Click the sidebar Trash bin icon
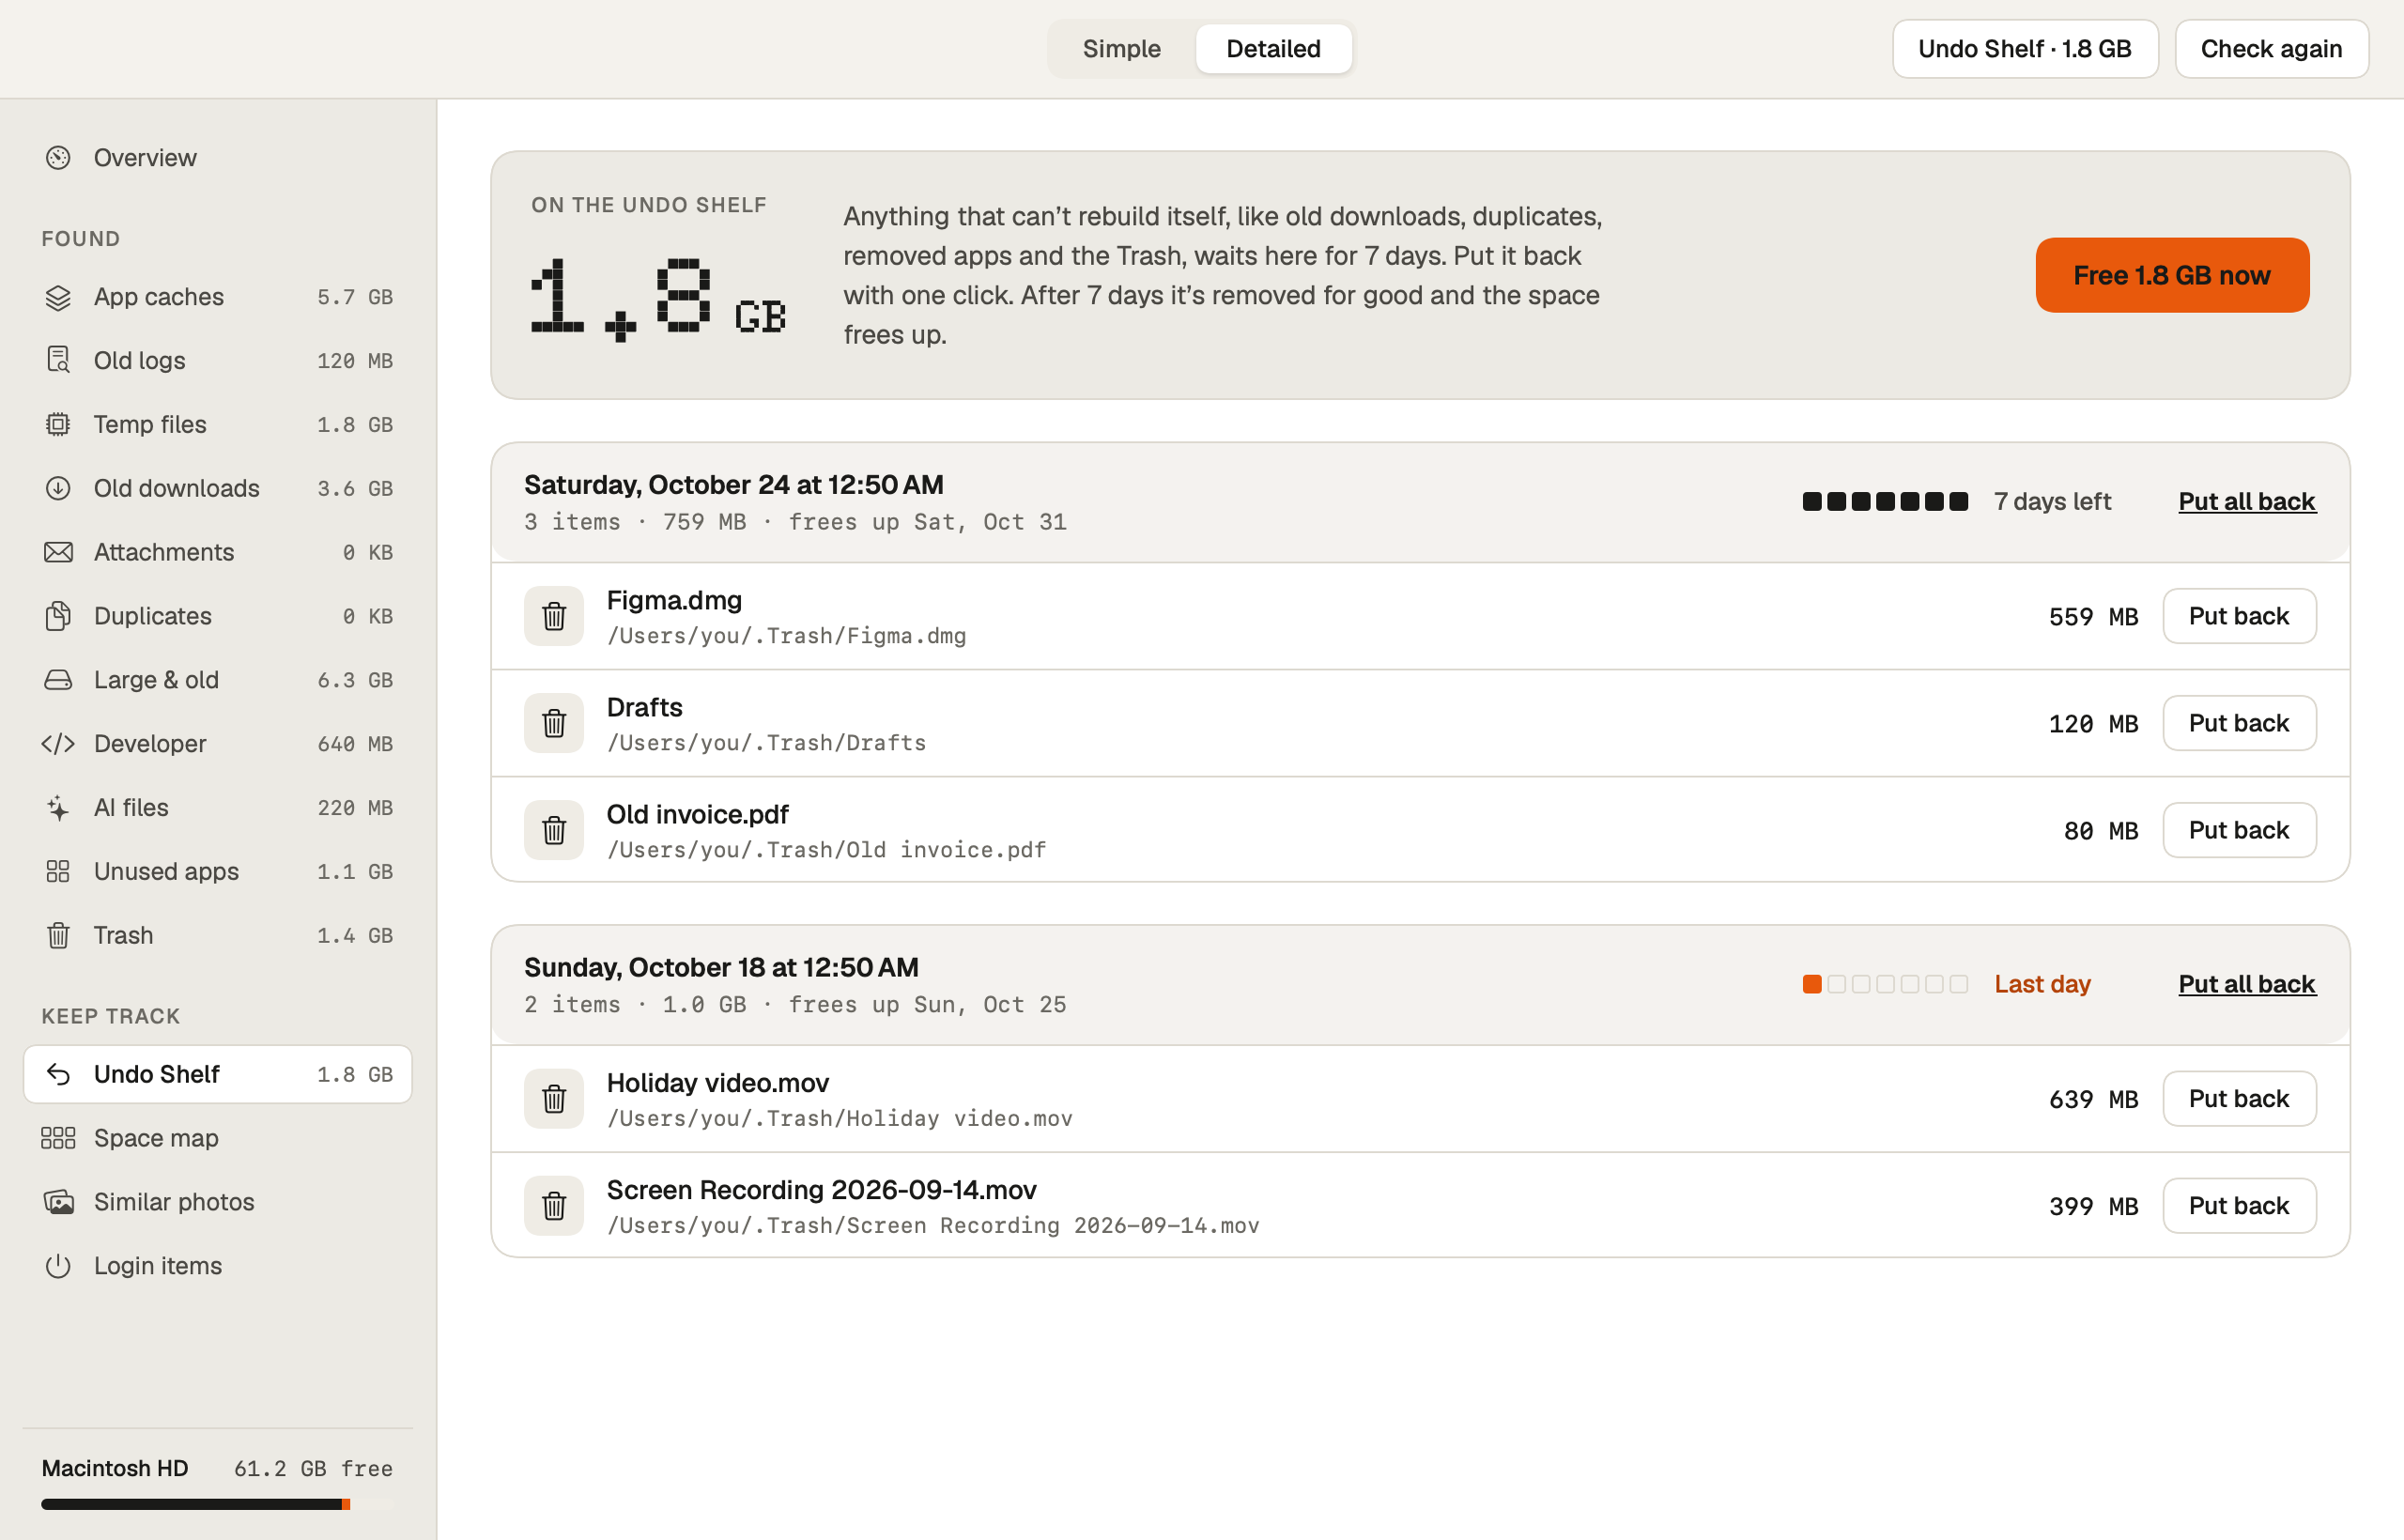The height and width of the screenshot is (1540, 2404). click(58, 935)
